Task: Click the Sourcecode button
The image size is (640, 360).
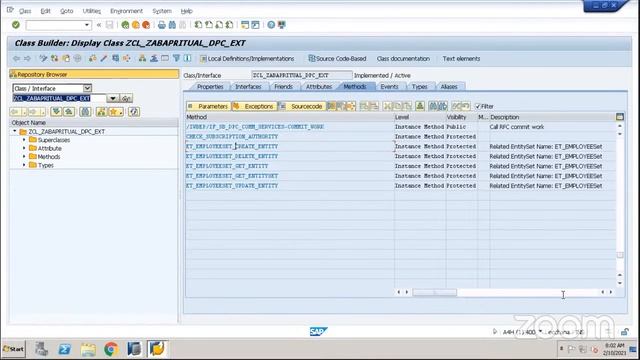Action: click(302, 106)
